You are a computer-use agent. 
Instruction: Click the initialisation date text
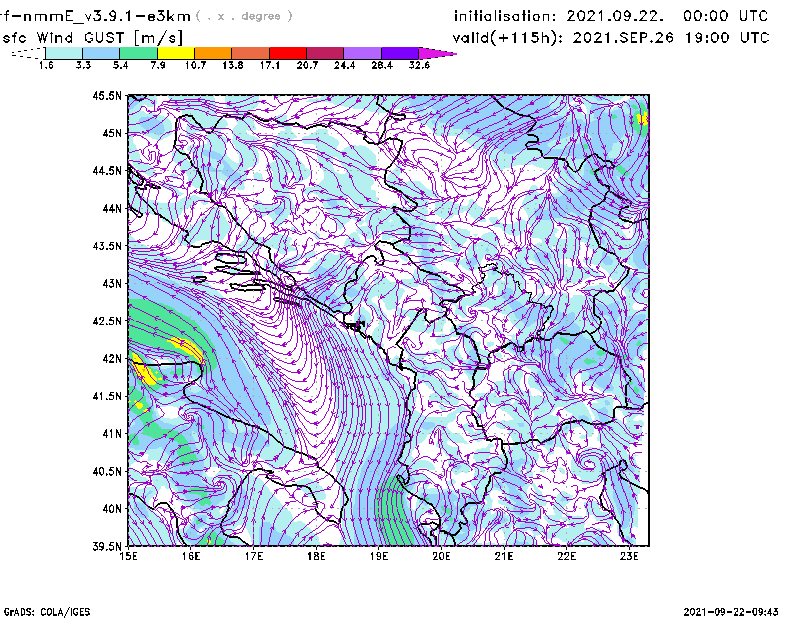(611, 16)
